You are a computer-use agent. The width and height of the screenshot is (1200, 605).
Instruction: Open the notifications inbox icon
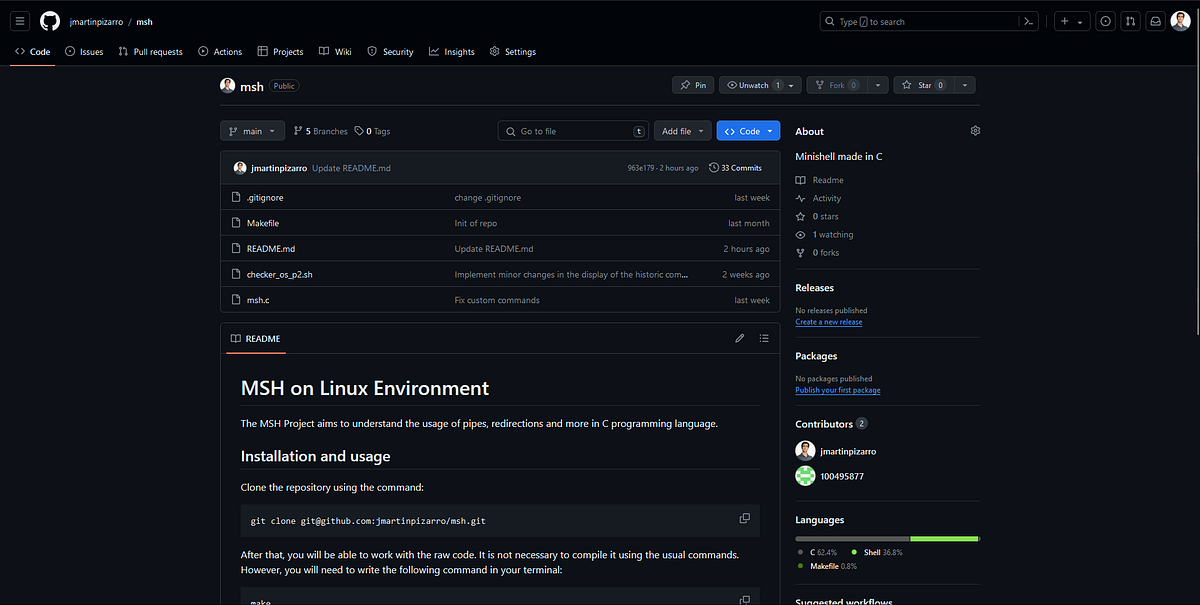[x=1155, y=20]
